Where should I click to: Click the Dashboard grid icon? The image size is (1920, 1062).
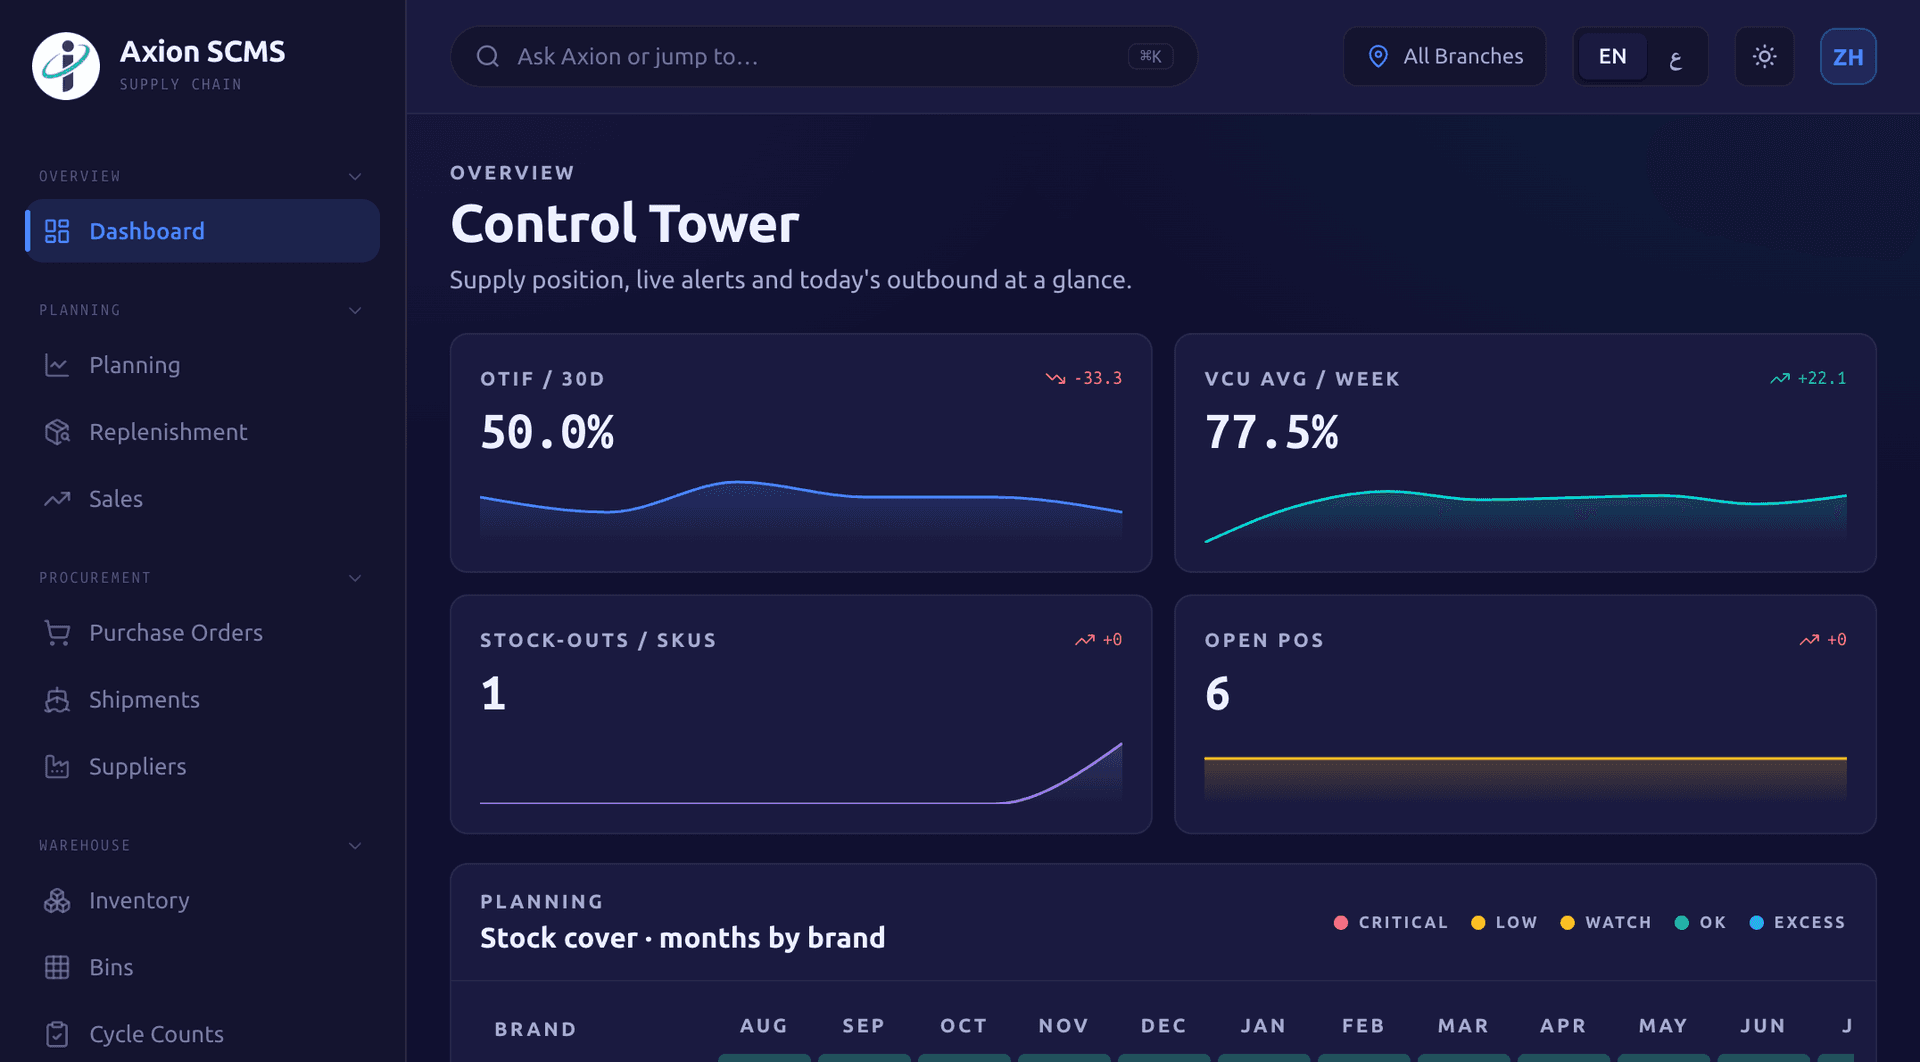pos(57,231)
